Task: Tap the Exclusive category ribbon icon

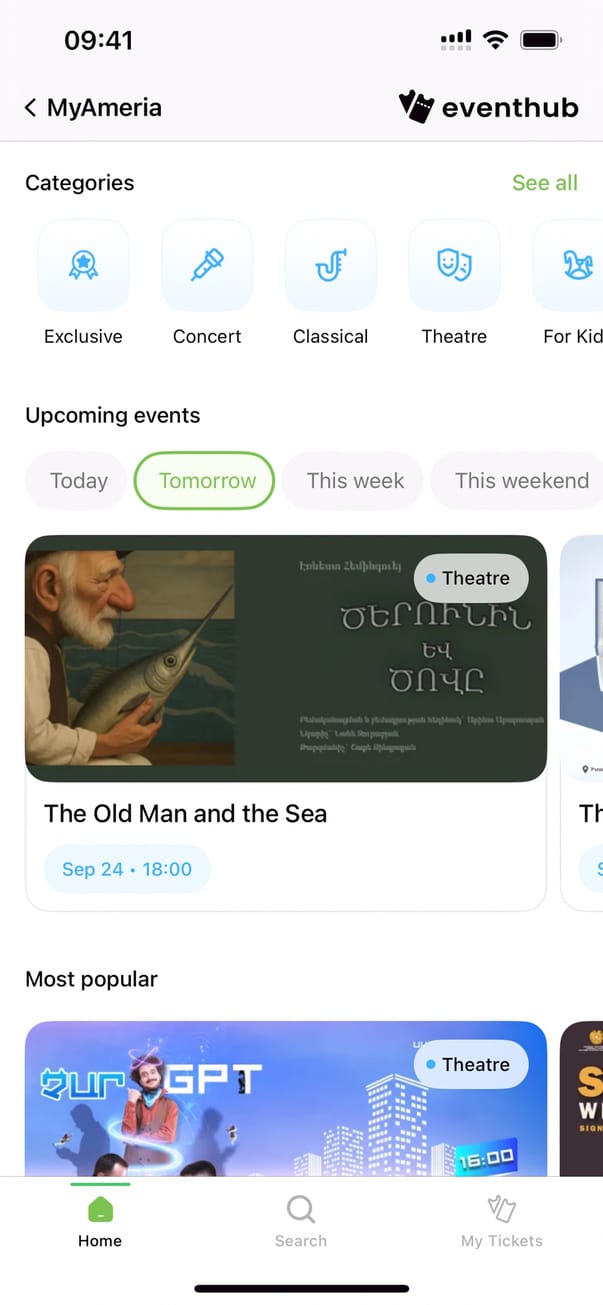Action: (x=83, y=266)
